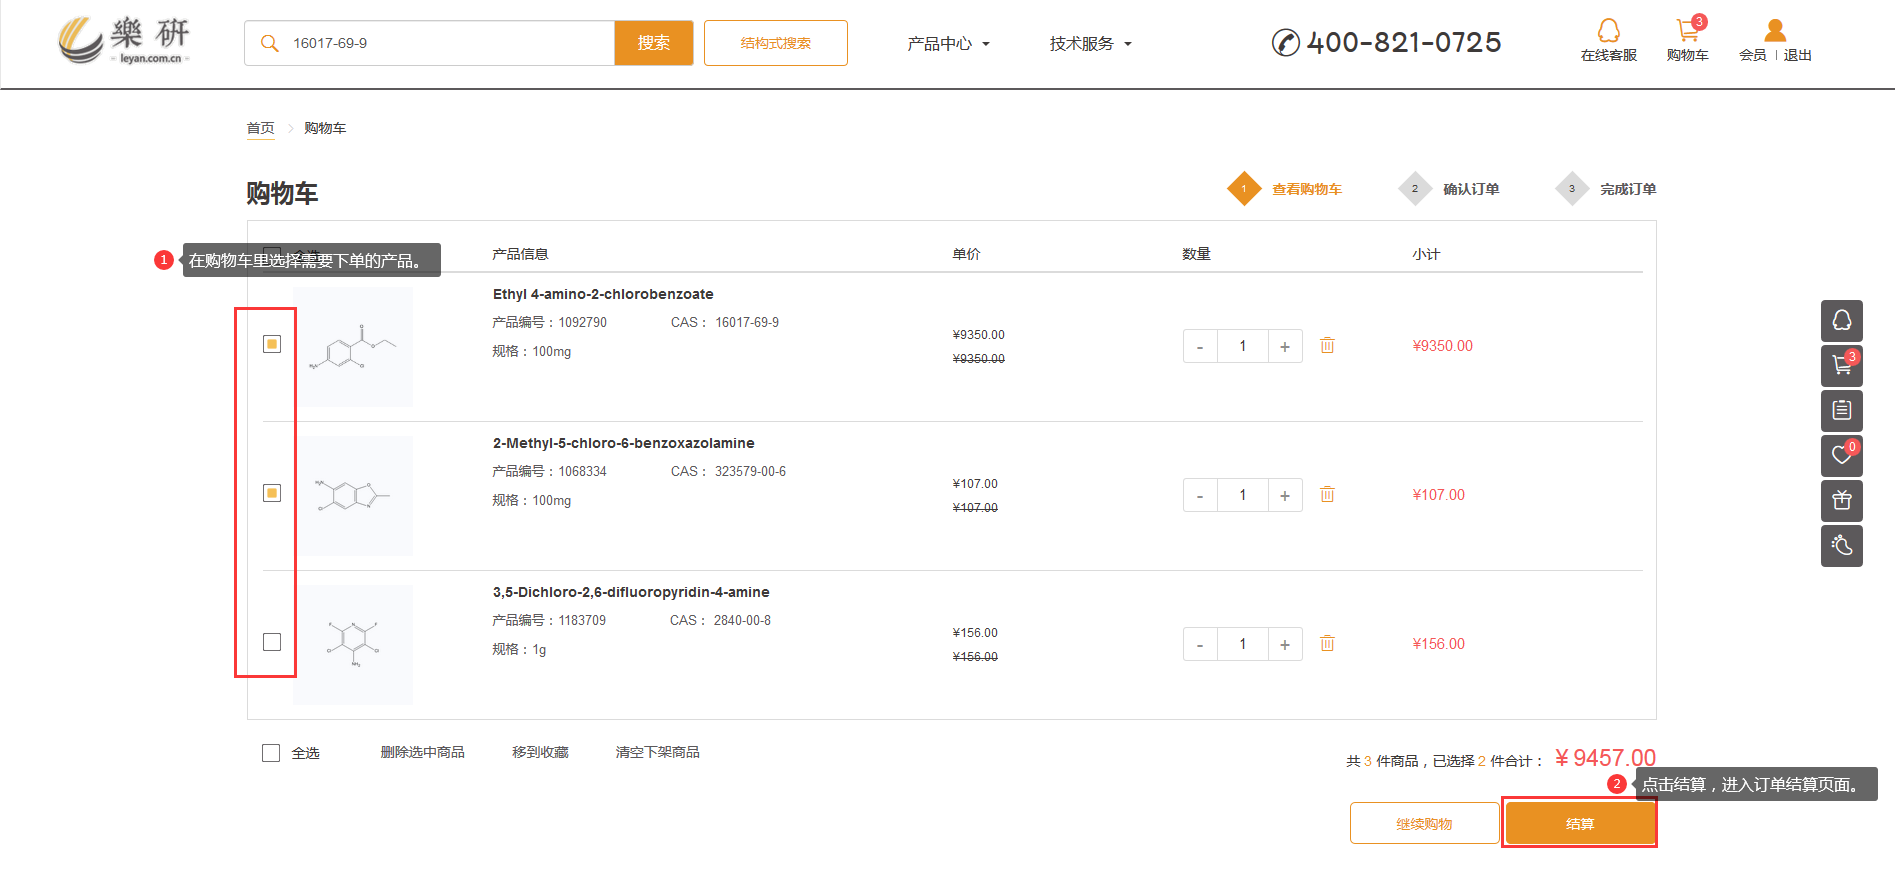Open favorites heart icon in right sidebar

point(1841,456)
